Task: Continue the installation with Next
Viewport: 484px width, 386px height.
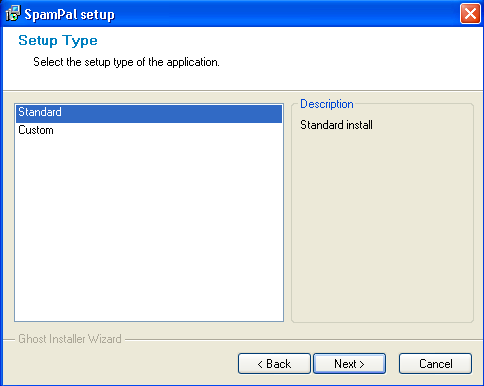Action: tap(349, 363)
